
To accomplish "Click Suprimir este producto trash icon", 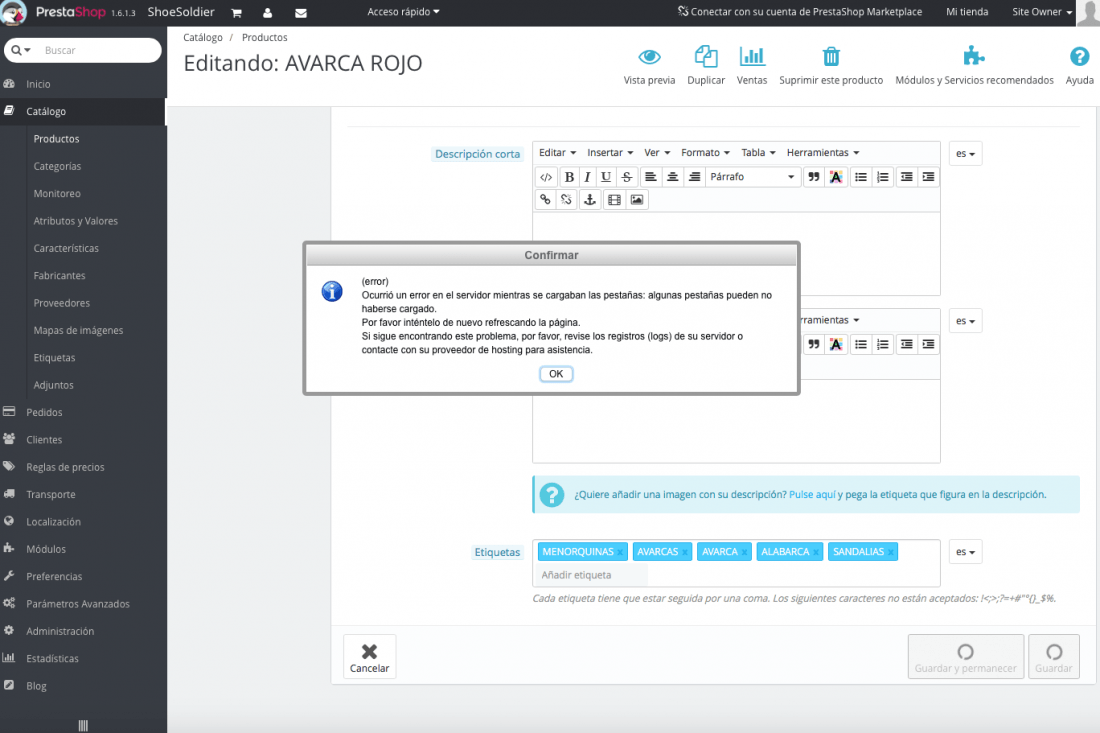I will pos(831,67).
